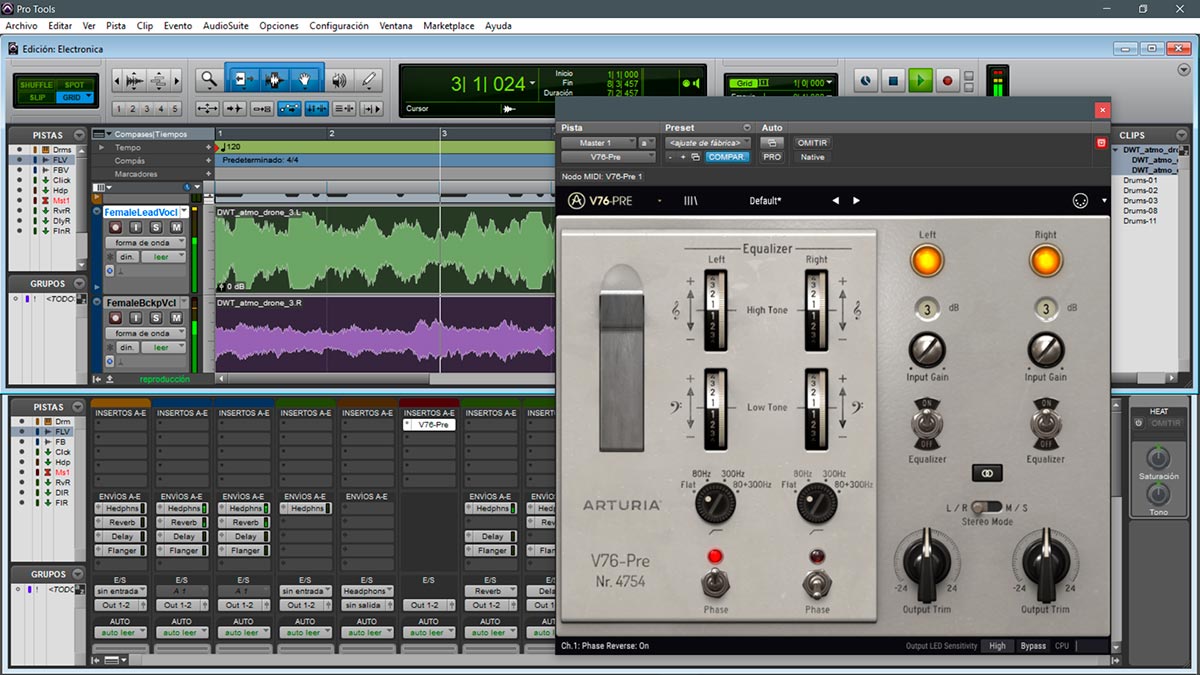
Task: Expand the Tempo ruler row
Action: pos(101,147)
